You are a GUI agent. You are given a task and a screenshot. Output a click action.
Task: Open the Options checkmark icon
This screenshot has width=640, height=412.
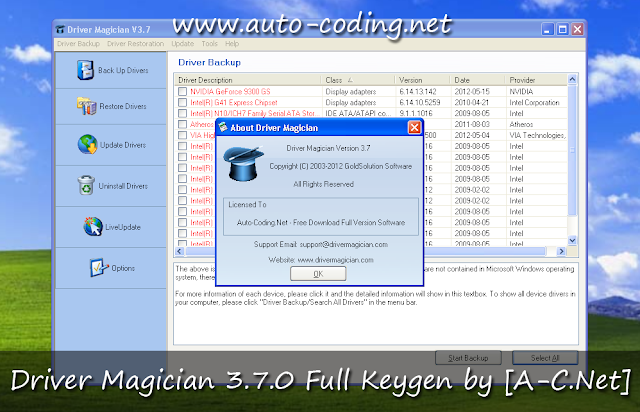coord(99,268)
